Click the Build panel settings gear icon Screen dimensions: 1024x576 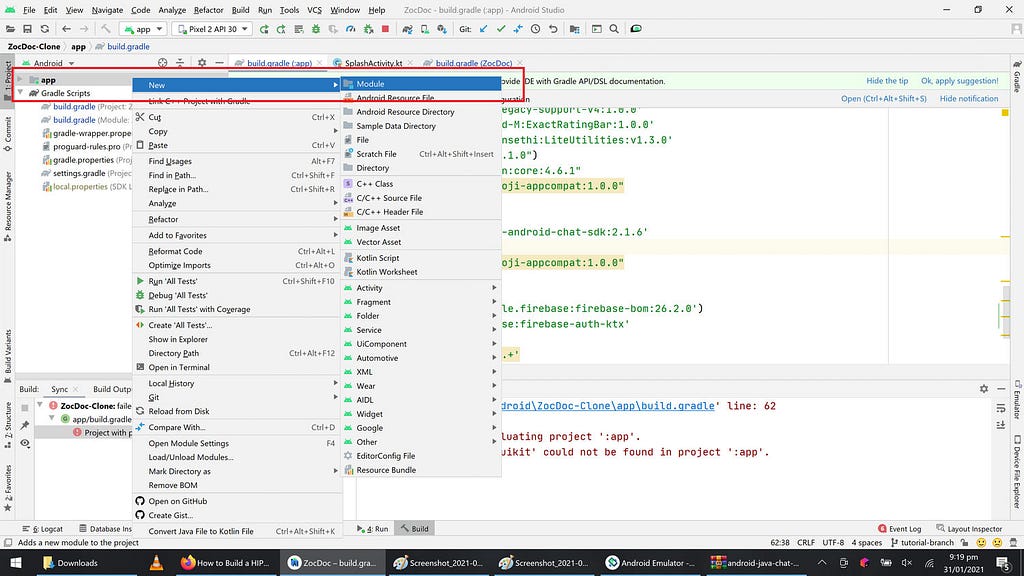[x=984, y=389]
